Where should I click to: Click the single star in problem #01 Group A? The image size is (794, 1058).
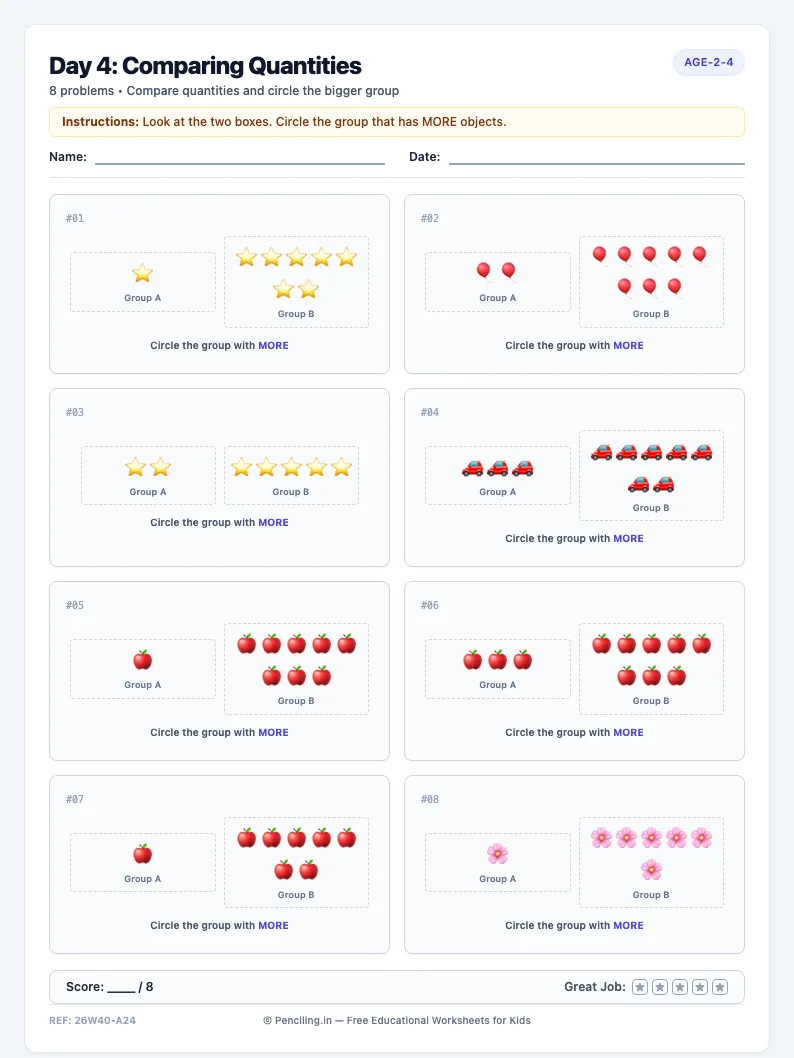pyautogui.click(x=142, y=273)
